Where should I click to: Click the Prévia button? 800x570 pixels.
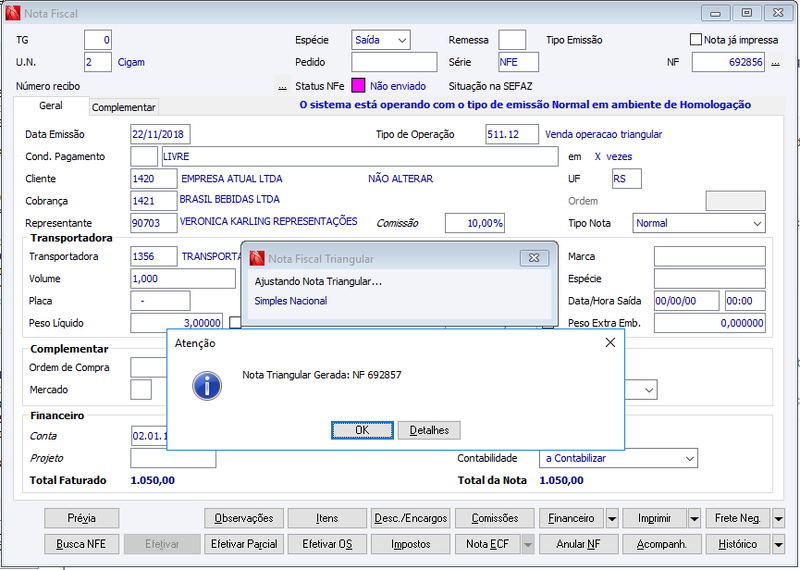[82, 518]
